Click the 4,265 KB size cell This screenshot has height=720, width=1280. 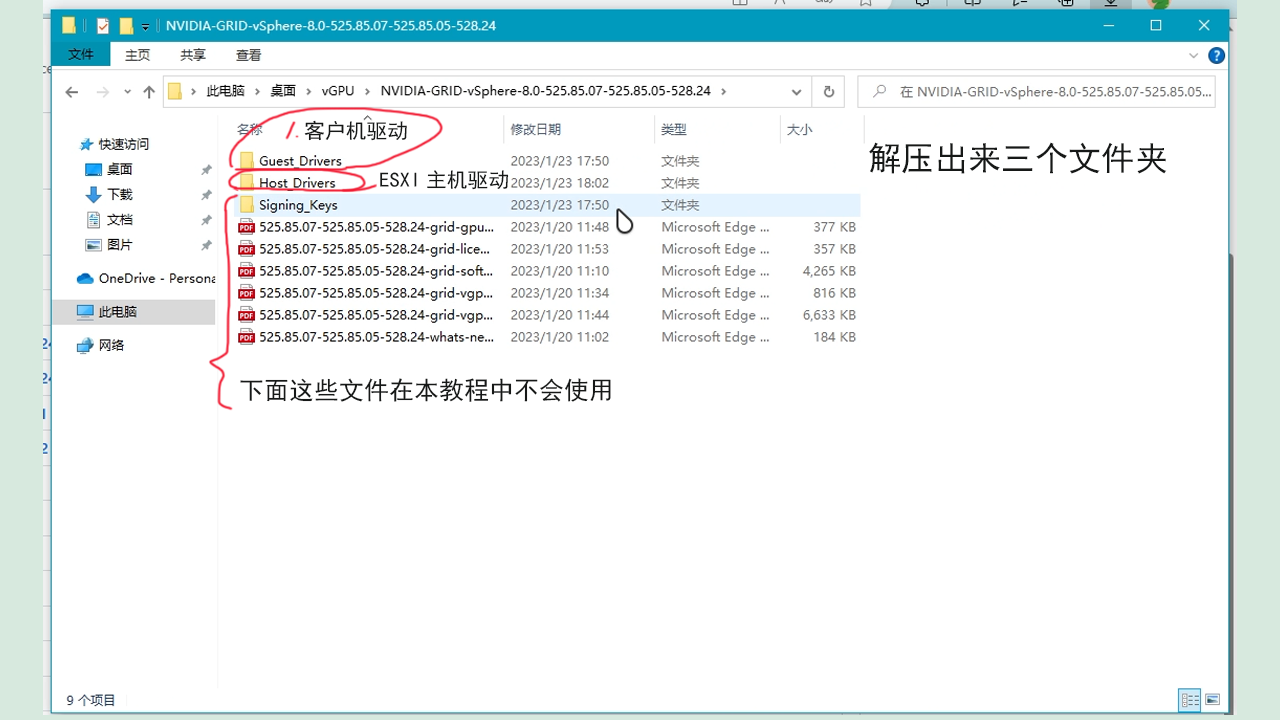tap(829, 271)
